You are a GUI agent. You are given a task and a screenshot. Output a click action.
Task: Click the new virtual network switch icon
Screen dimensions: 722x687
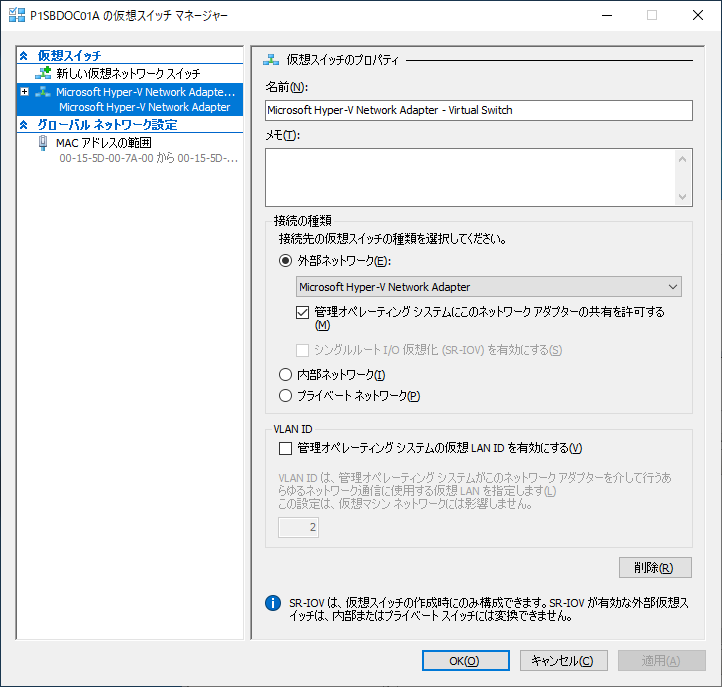tap(43, 73)
